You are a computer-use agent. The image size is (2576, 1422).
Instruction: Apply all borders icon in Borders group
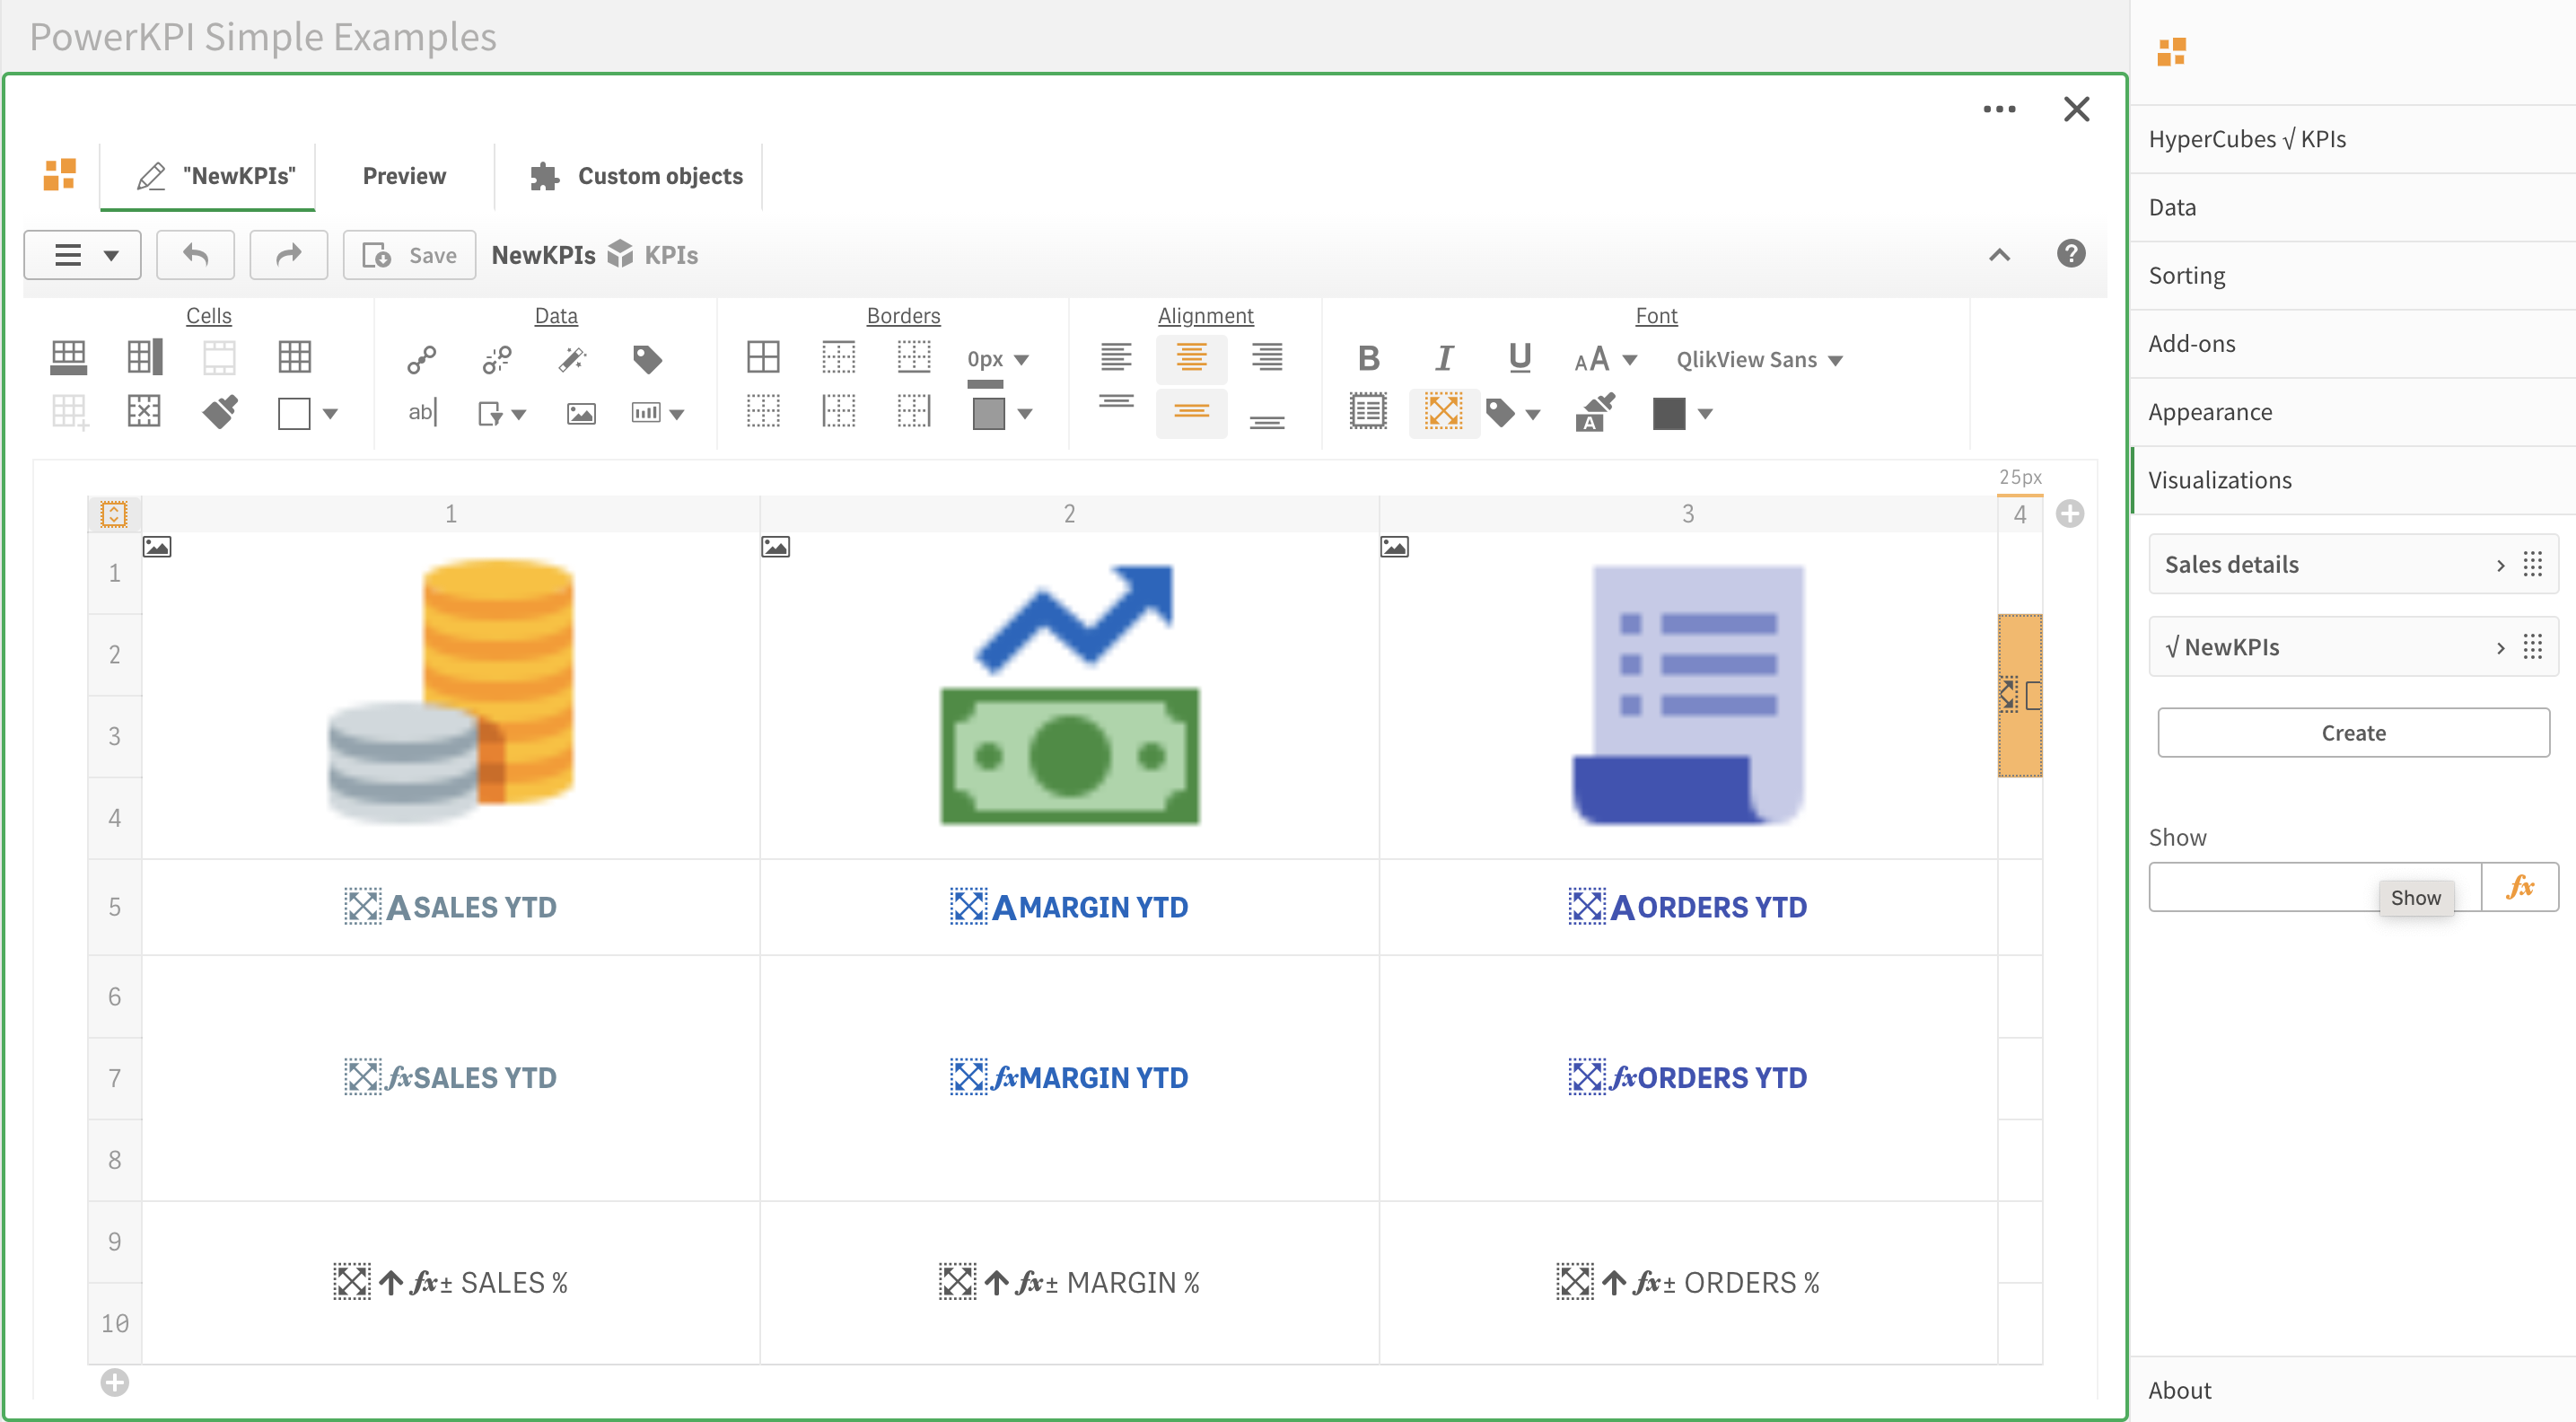(x=763, y=357)
